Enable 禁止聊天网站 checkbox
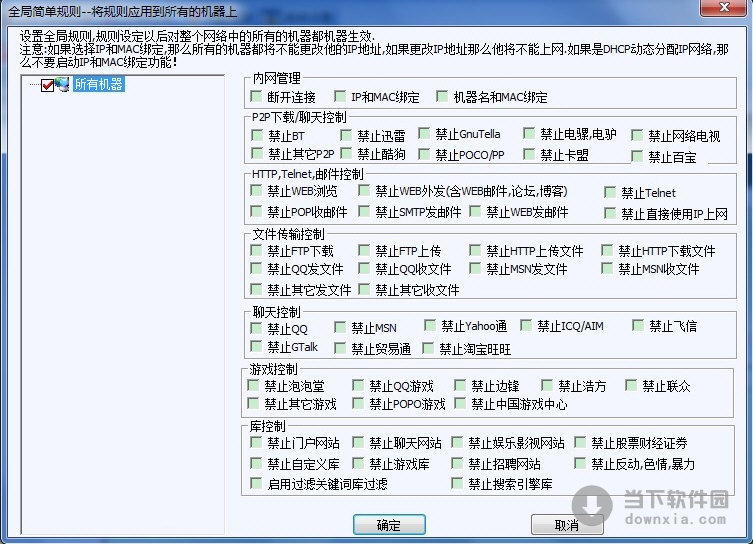This screenshot has width=753, height=544. pos(358,443)
